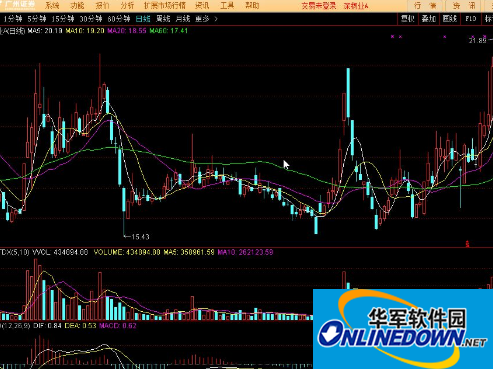Open the 扩展市场行情 menu
The height and width of the screenshot is (369, 493).
click(x=165, y=5)
